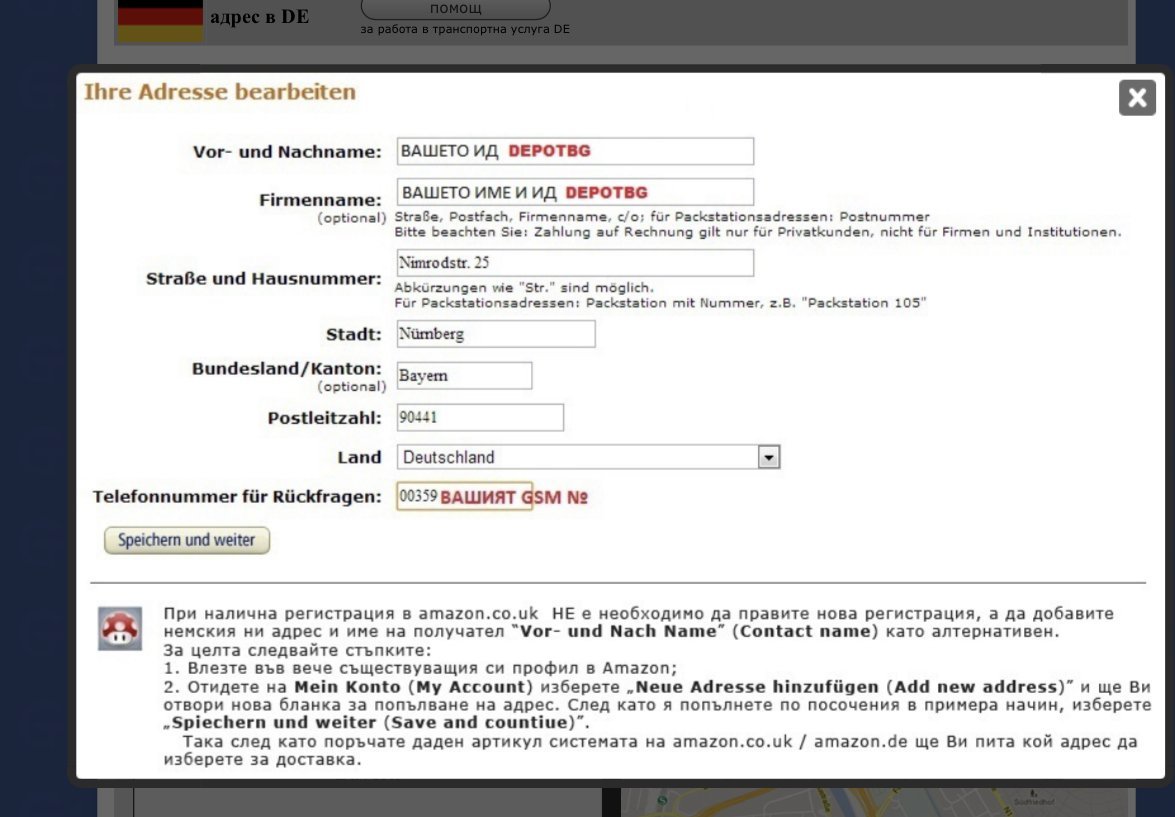Click the red mushroom info icon
Screen dimensions: 1175x817
[x=119, y=629]
